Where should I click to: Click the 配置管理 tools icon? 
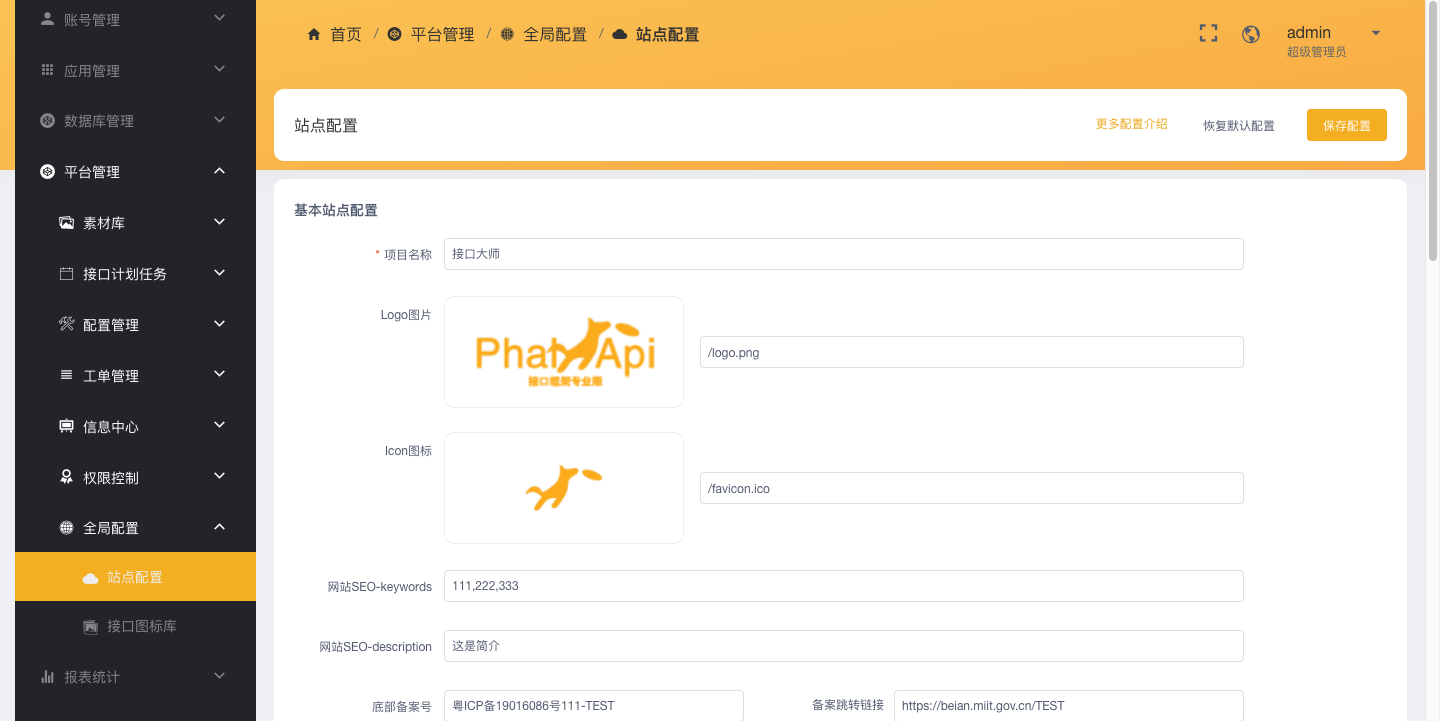click(x=66, y=324)
